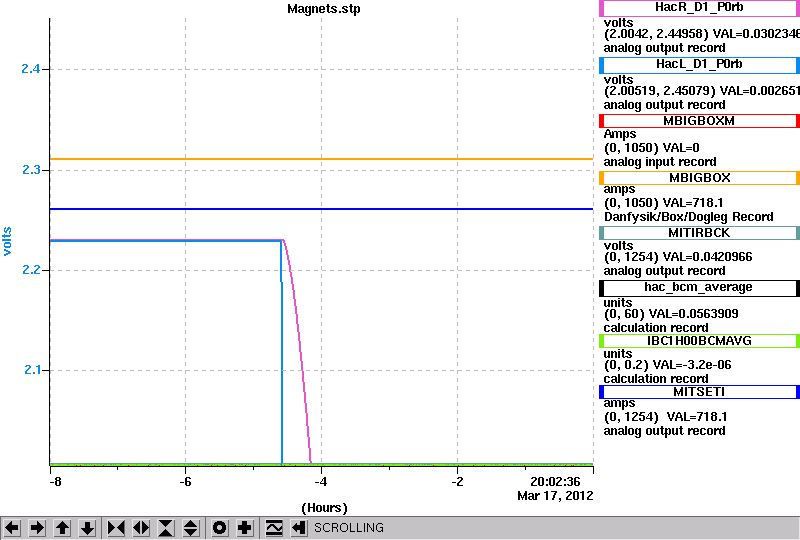Click the analog input record description
Viewport: 800px width, 540px height.
(x=660, y=162)
